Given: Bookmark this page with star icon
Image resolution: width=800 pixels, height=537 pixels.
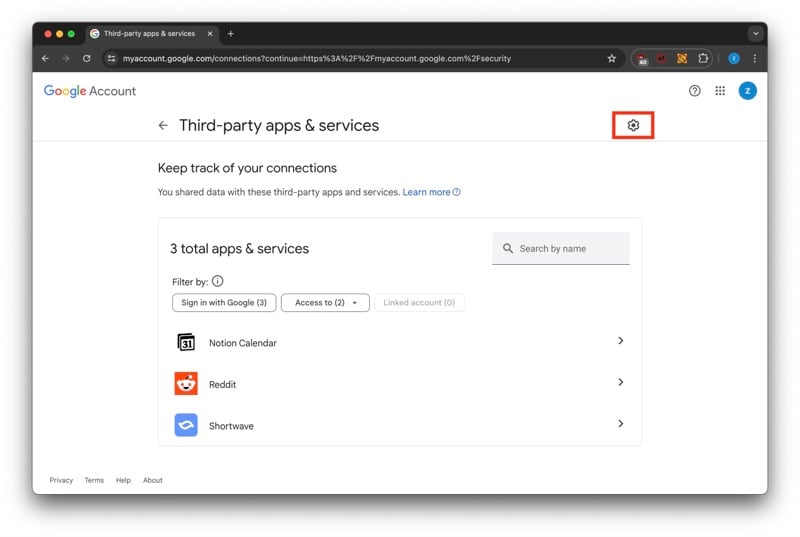Looking at the screenshot, I should [612, 59].
